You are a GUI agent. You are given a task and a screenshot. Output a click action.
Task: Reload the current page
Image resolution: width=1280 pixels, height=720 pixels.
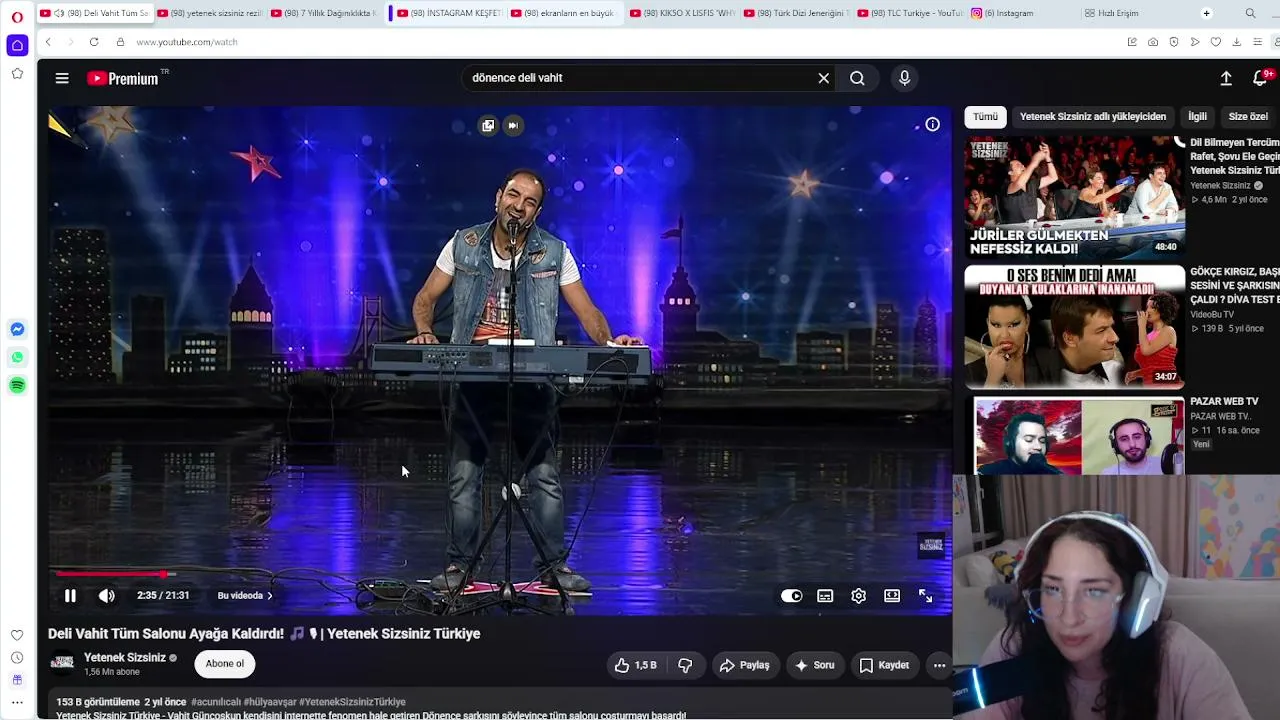[x=94, y=42]
